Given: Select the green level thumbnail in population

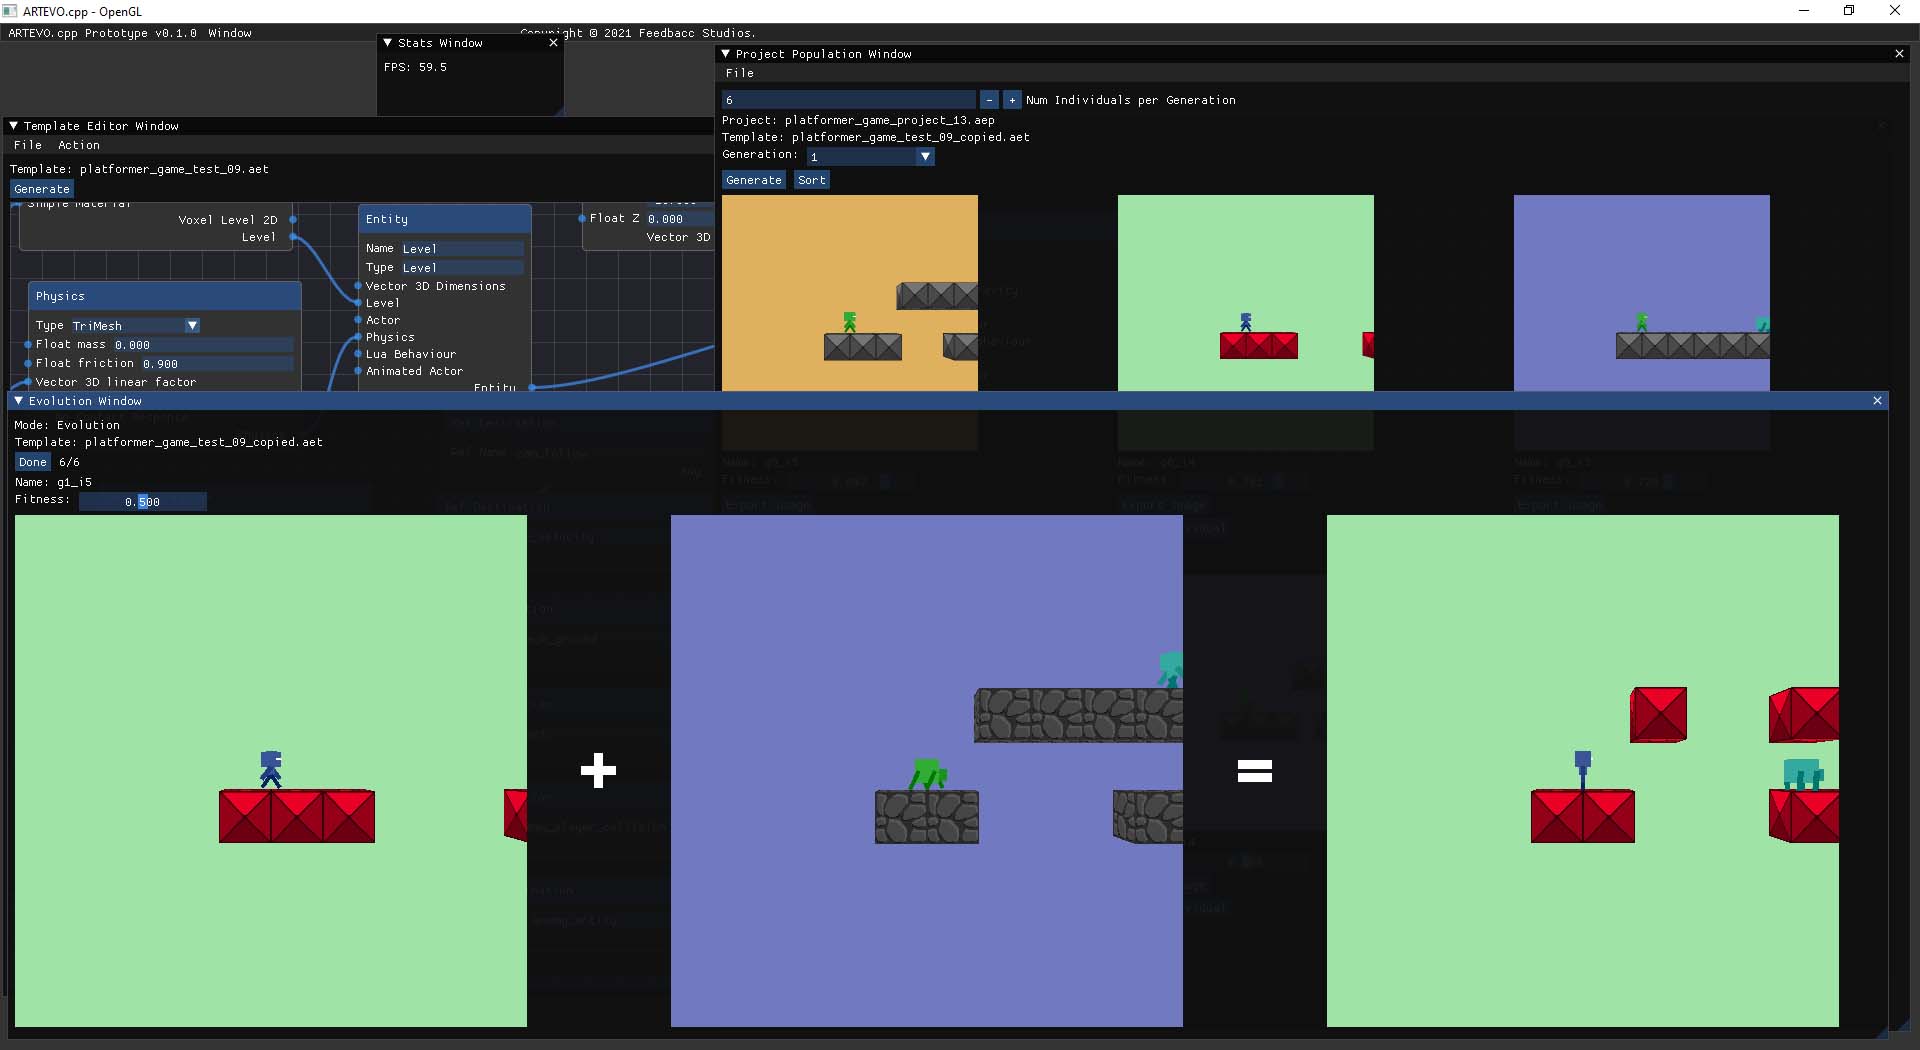Looking at the screenshot, I should click(1246, 293).
